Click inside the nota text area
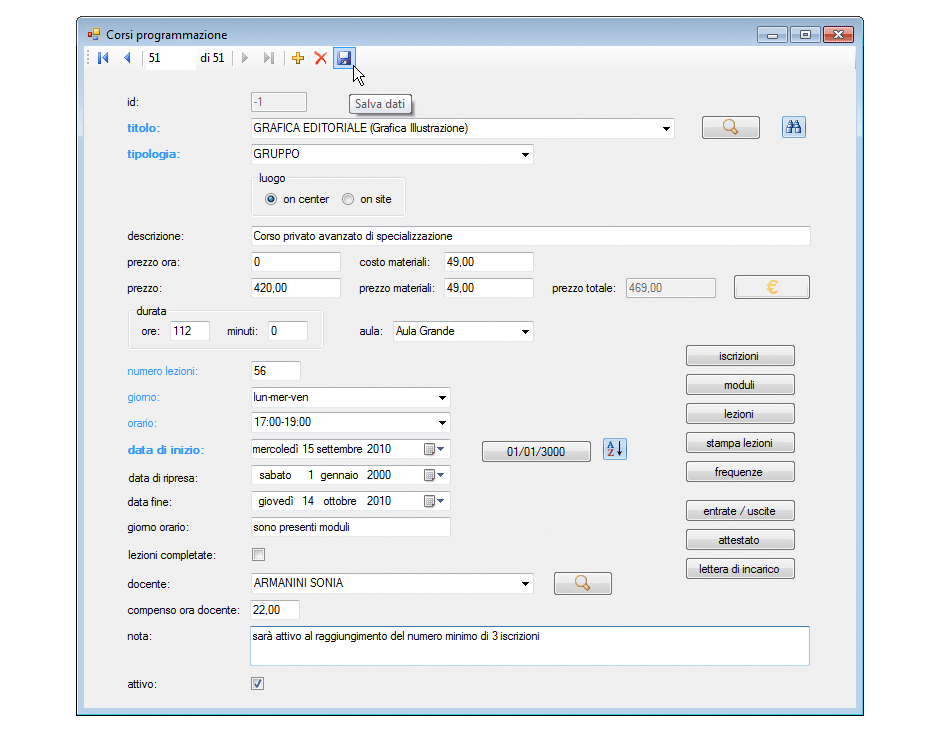This screenshot has width=940, height=732. (x=530, y=646)
